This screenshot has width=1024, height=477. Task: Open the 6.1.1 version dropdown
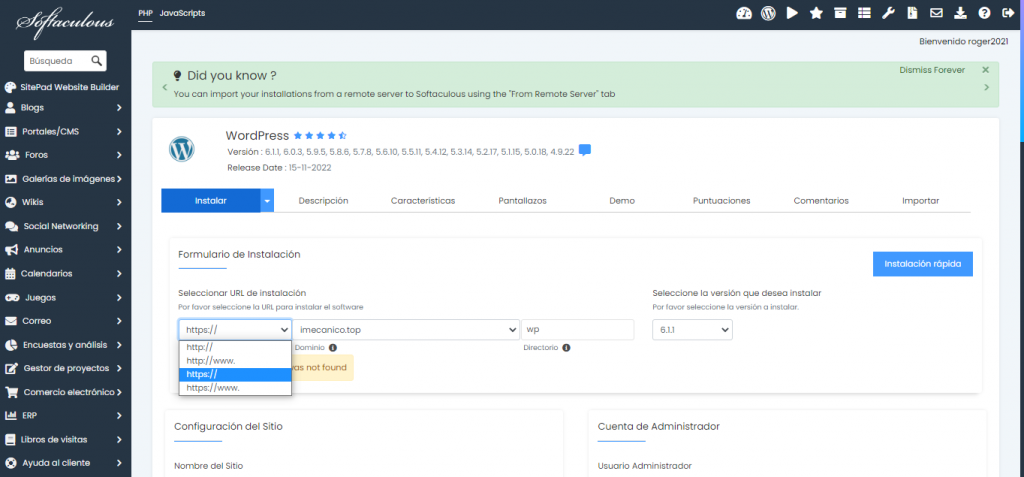coord(692,330)
